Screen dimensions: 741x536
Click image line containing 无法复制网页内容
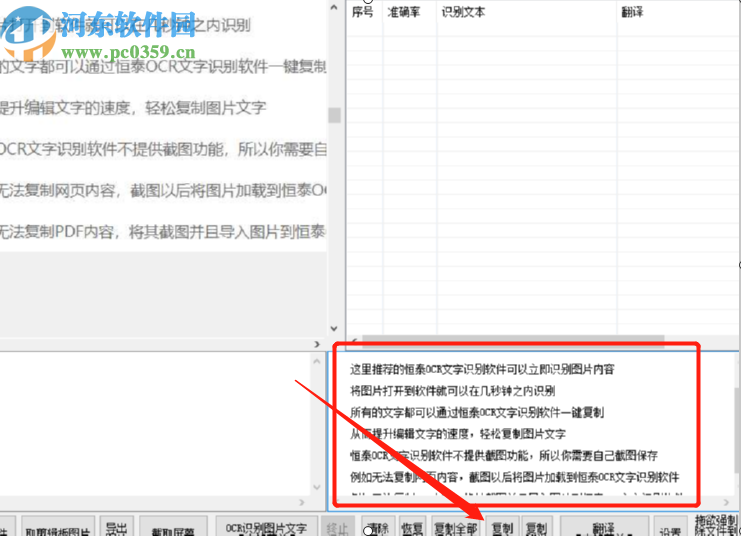coord(163,191)
